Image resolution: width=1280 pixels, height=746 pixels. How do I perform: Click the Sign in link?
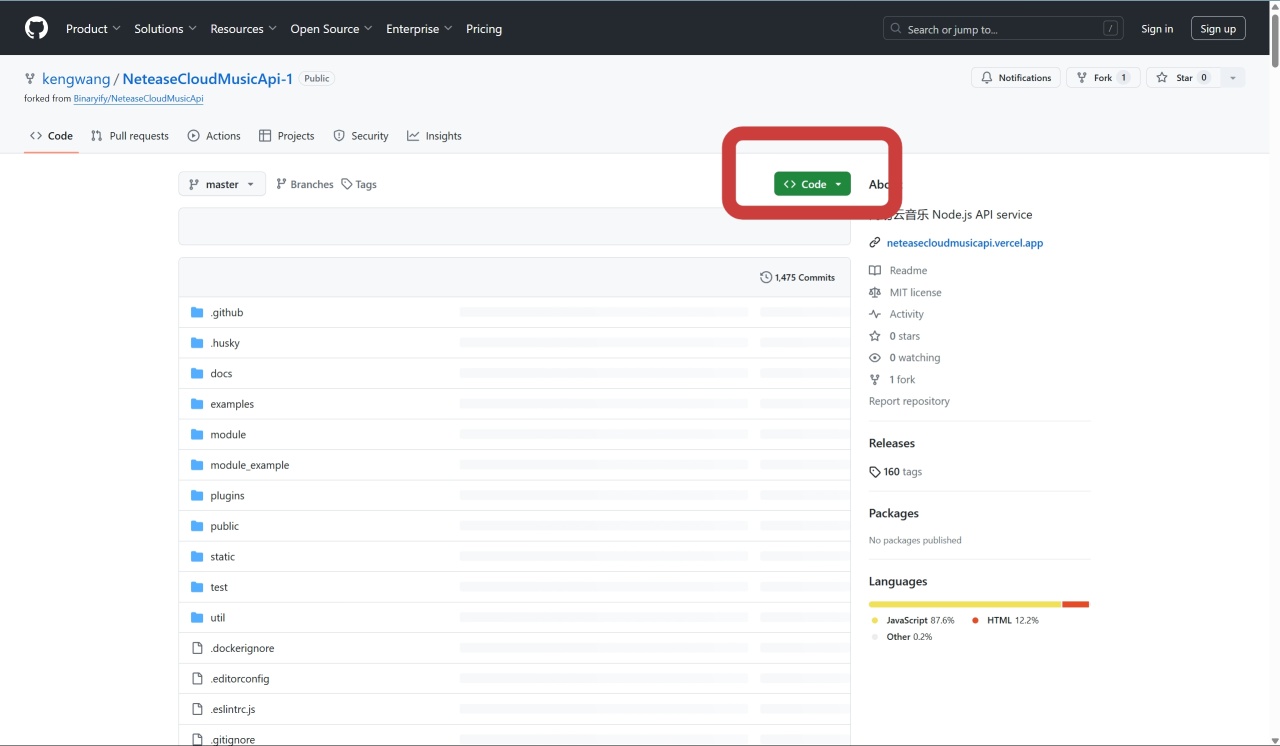pyautogui.click(x=1157, y=29)
